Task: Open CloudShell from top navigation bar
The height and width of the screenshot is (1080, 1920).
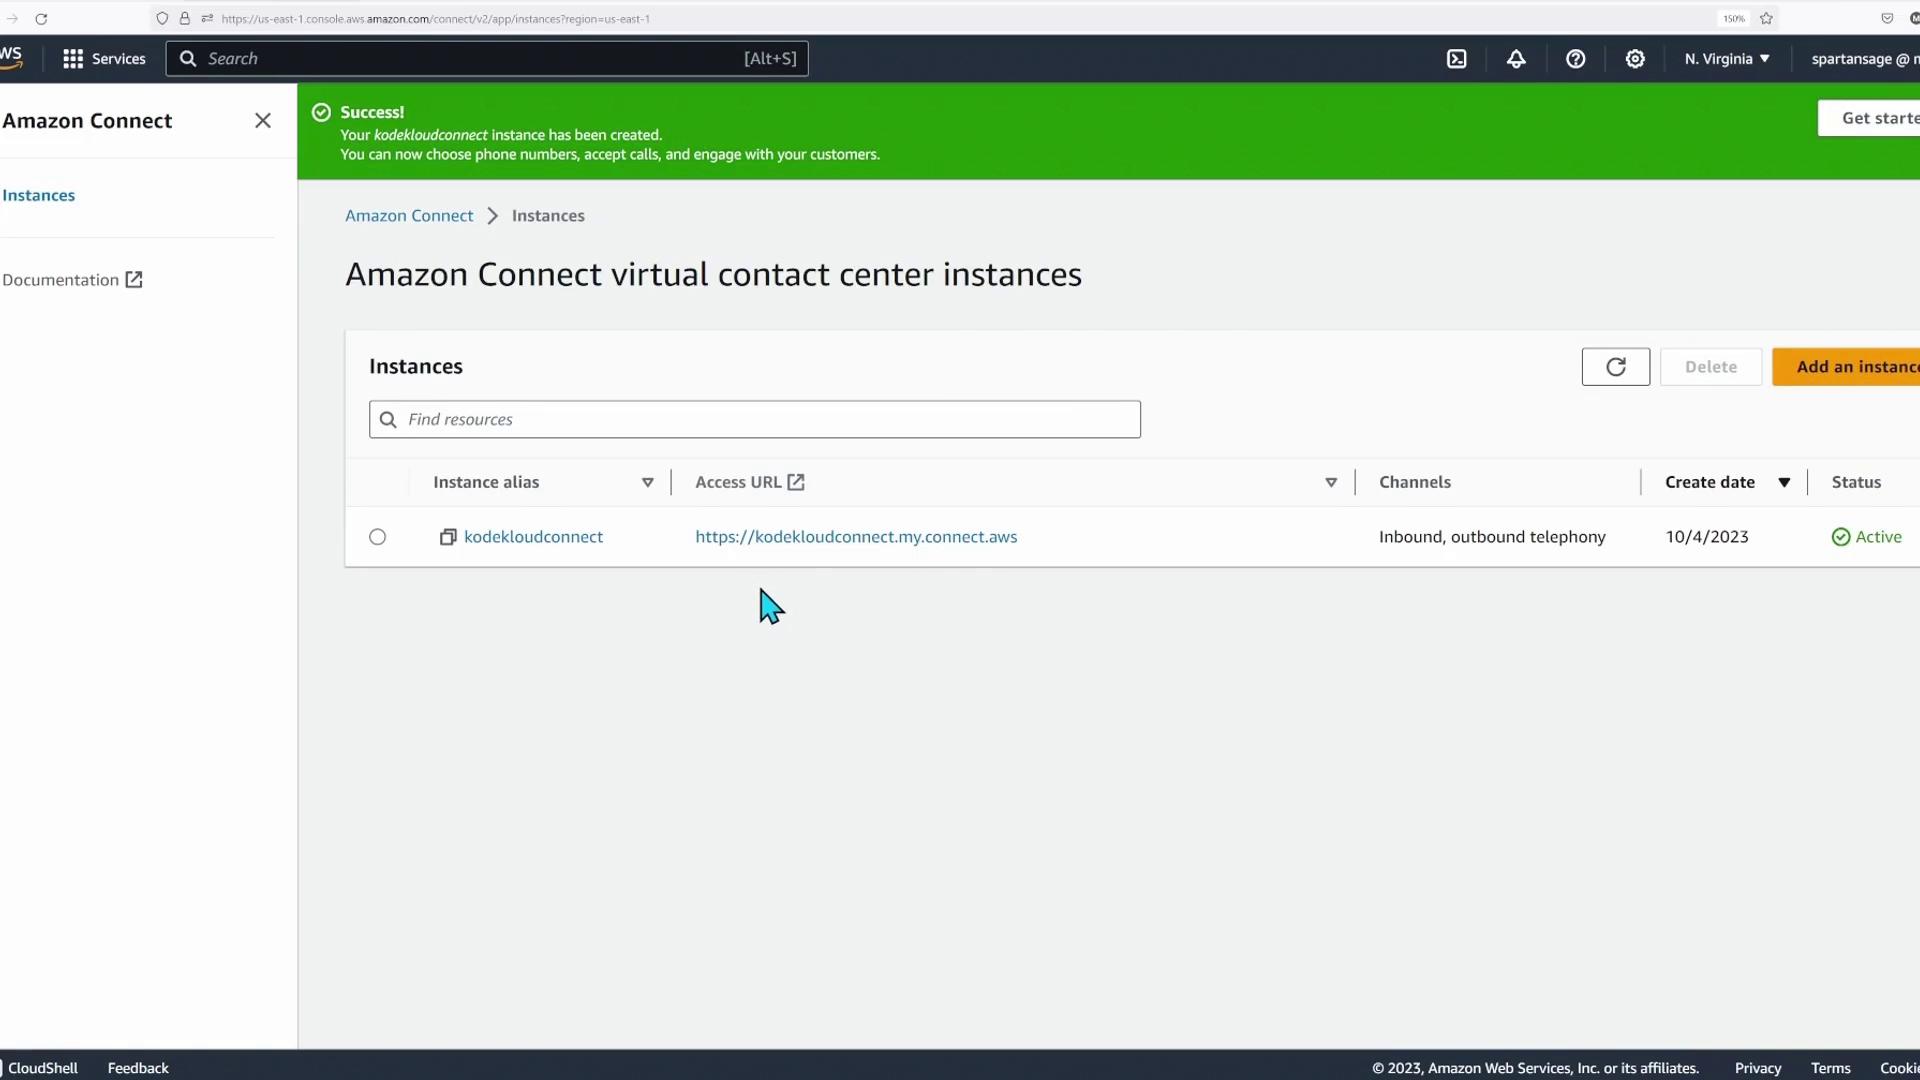Action: (1457, 59)
